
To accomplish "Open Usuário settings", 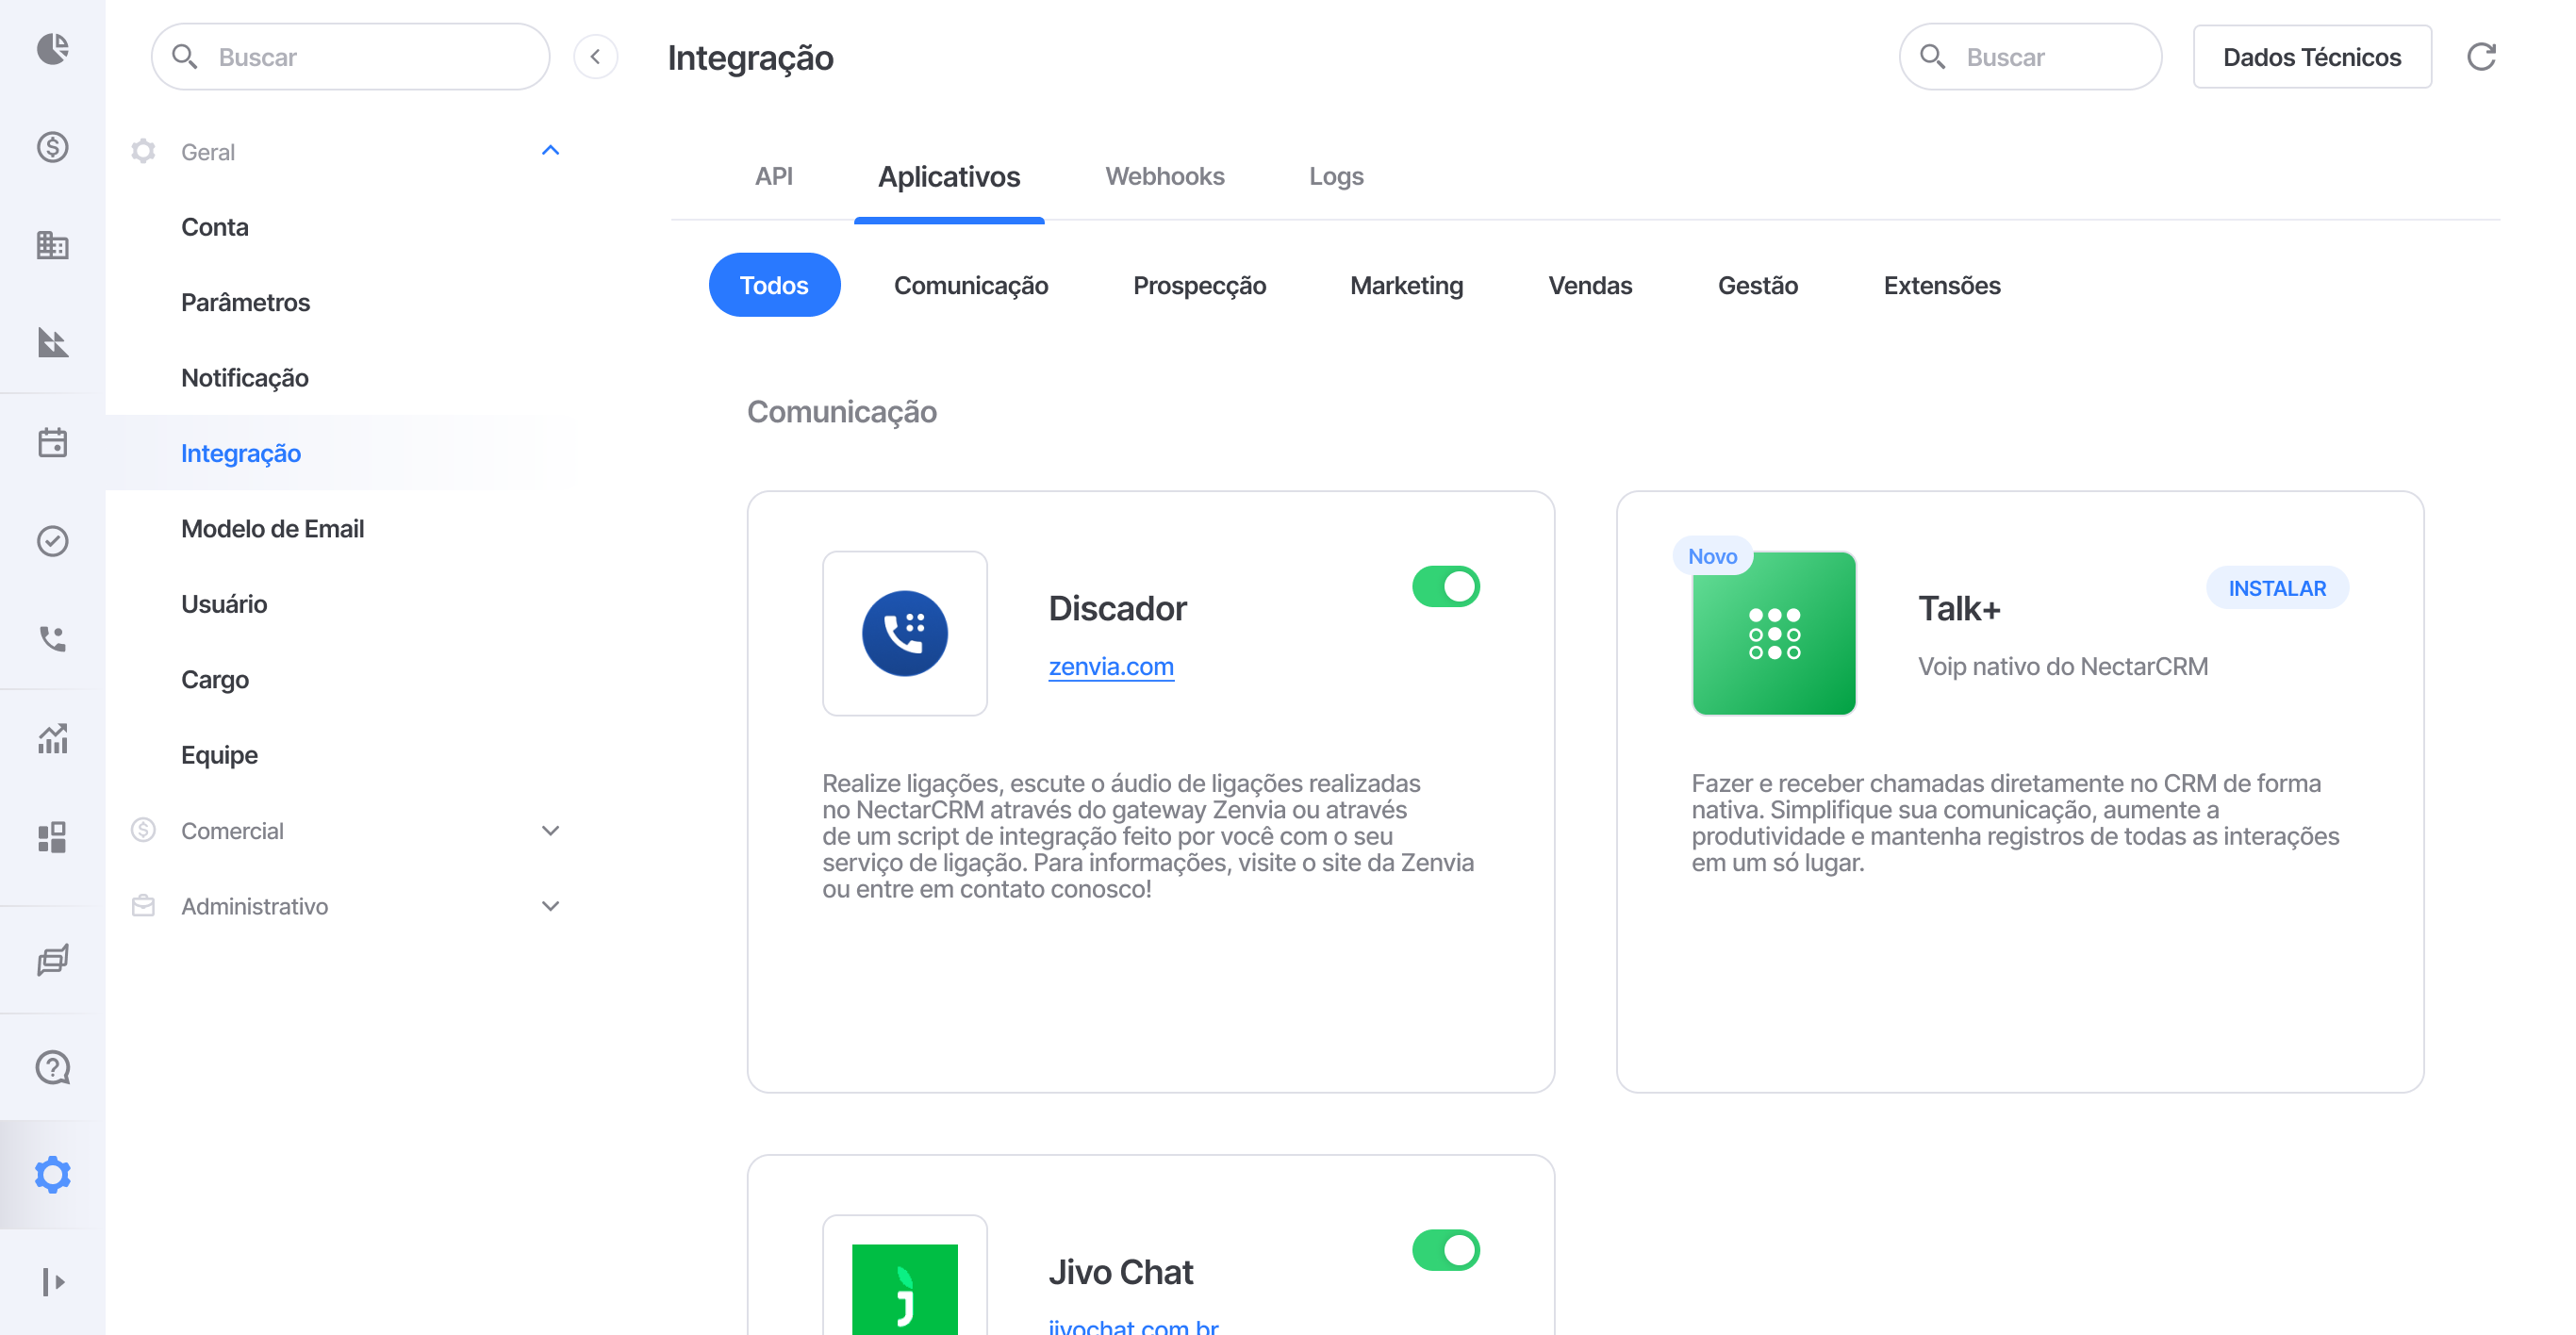I will (223, 605).
